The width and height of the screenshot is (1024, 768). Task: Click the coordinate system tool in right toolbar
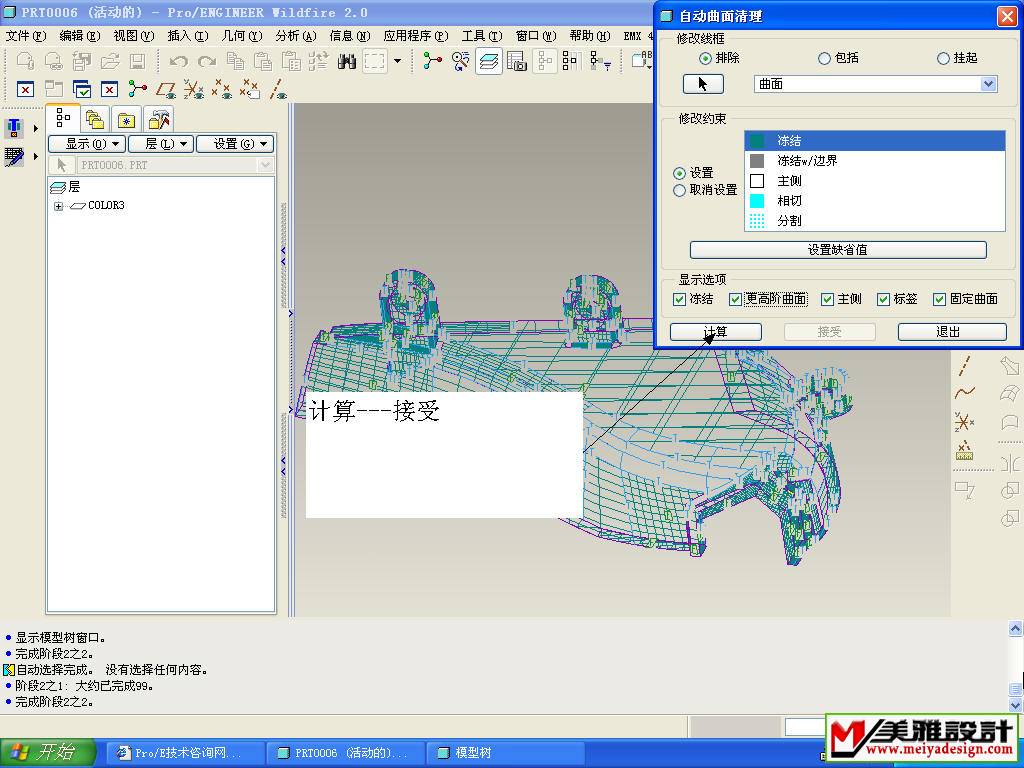tap(965, 421)
